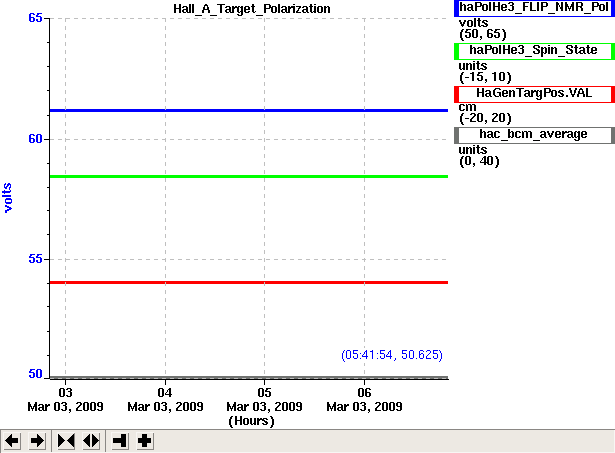This screenshot has height=453, width=615.
Task: Click the 55 y-axis value
Action: (35, 259)
